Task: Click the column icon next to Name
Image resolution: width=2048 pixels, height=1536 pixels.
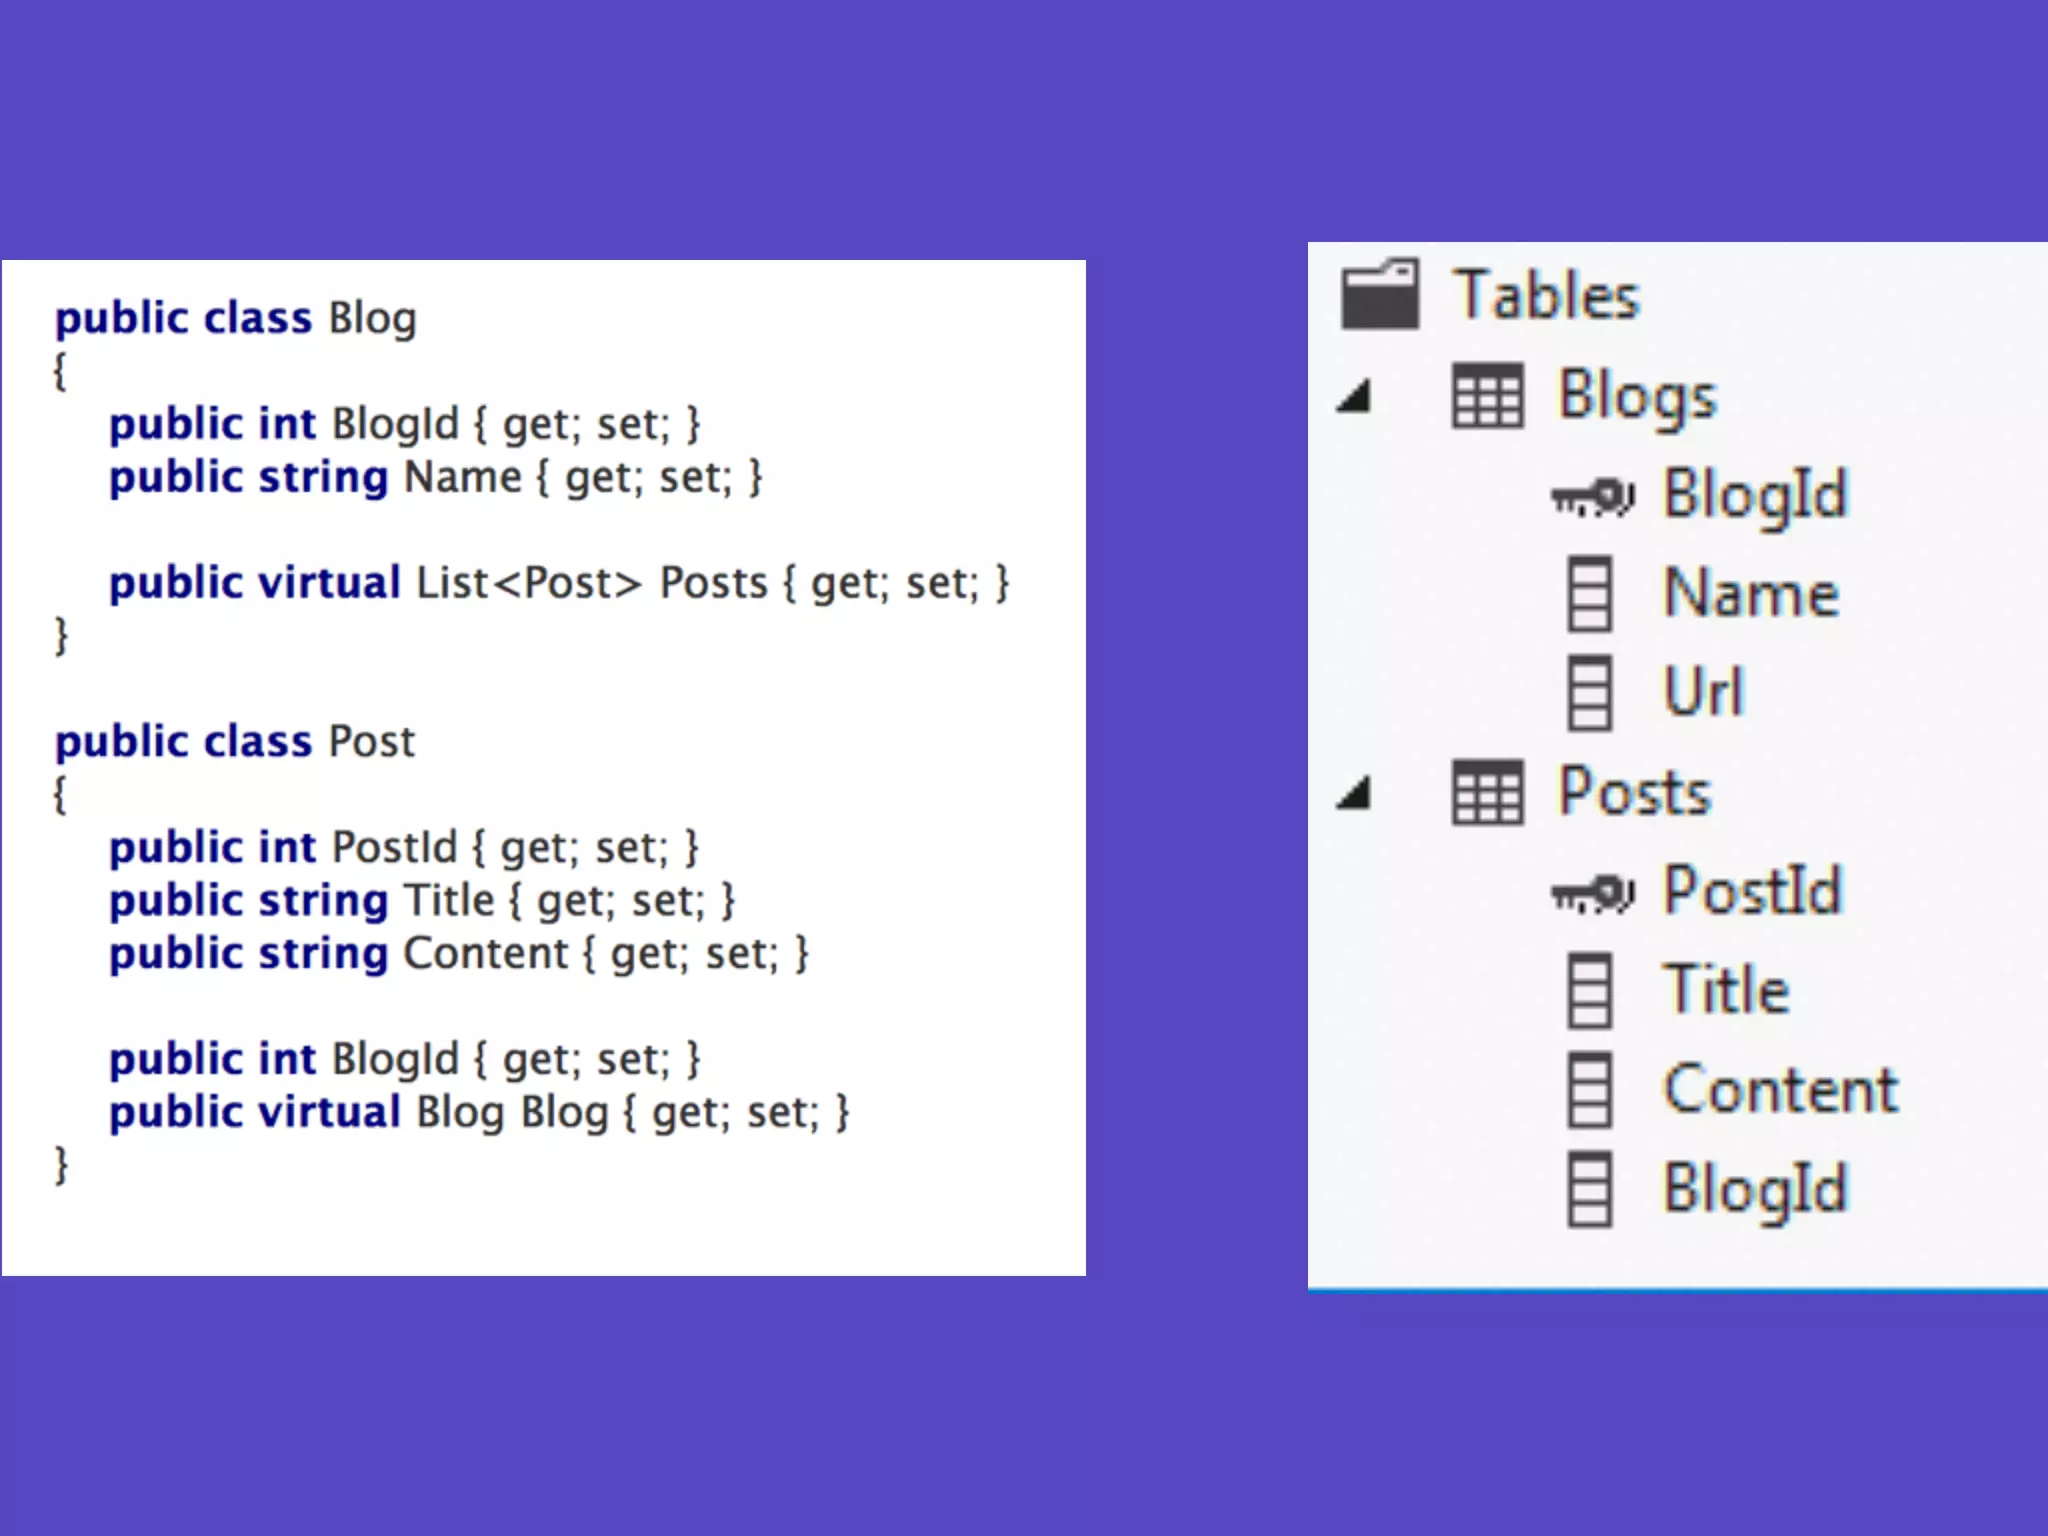Action: (x=1589, y=594)
